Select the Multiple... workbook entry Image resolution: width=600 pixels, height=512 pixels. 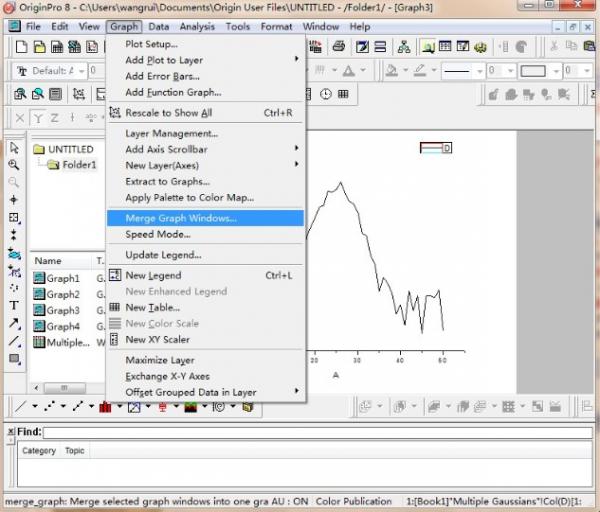pos(61,342)
